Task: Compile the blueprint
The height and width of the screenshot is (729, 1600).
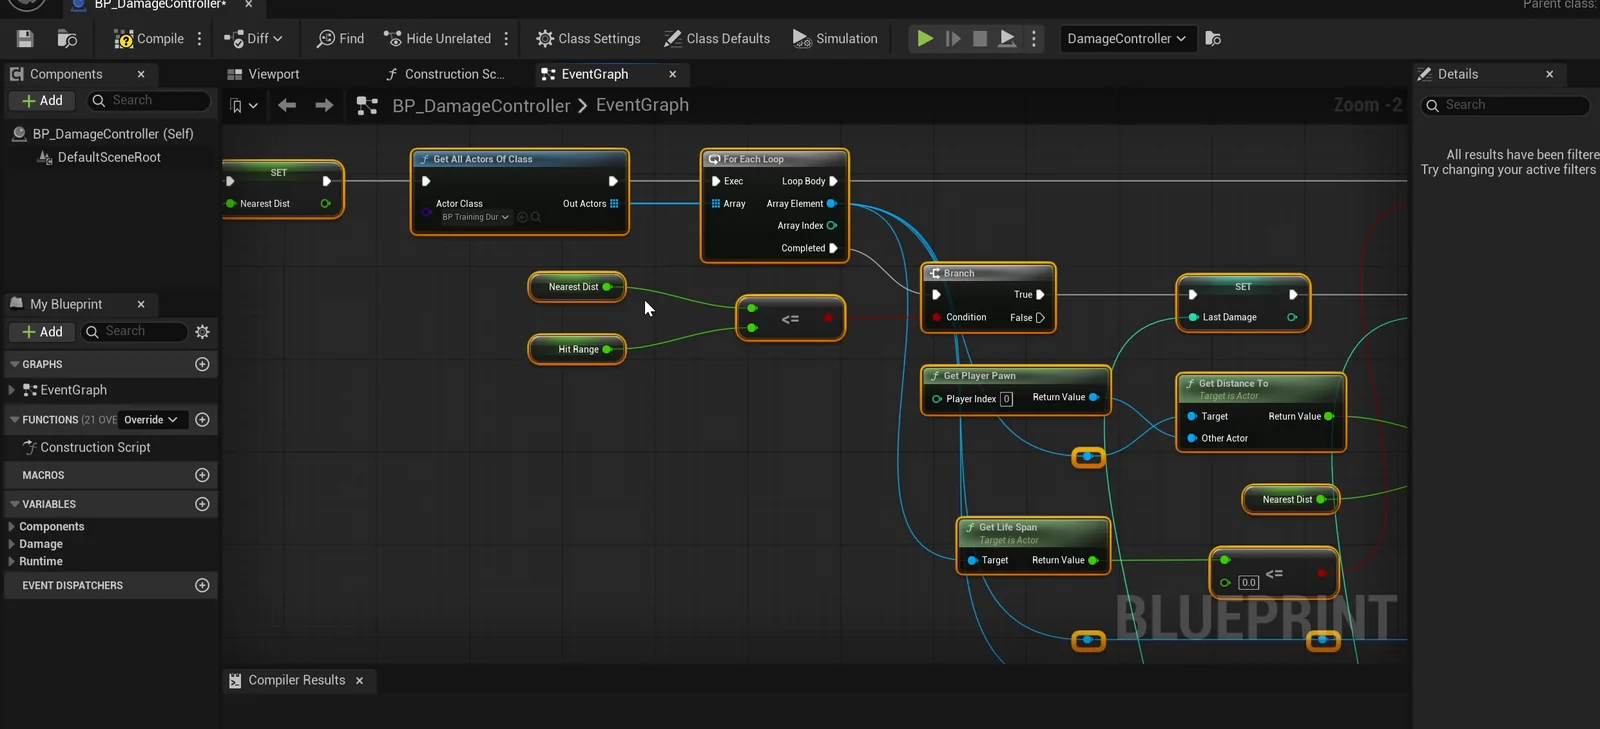Action: click(x=148, y=39)
